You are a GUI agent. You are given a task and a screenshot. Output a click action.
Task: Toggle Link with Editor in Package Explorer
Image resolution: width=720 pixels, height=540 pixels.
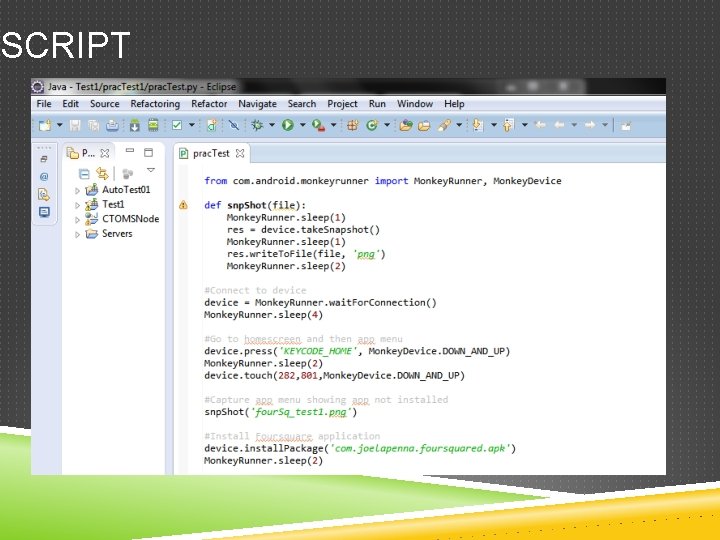[102, 174]
